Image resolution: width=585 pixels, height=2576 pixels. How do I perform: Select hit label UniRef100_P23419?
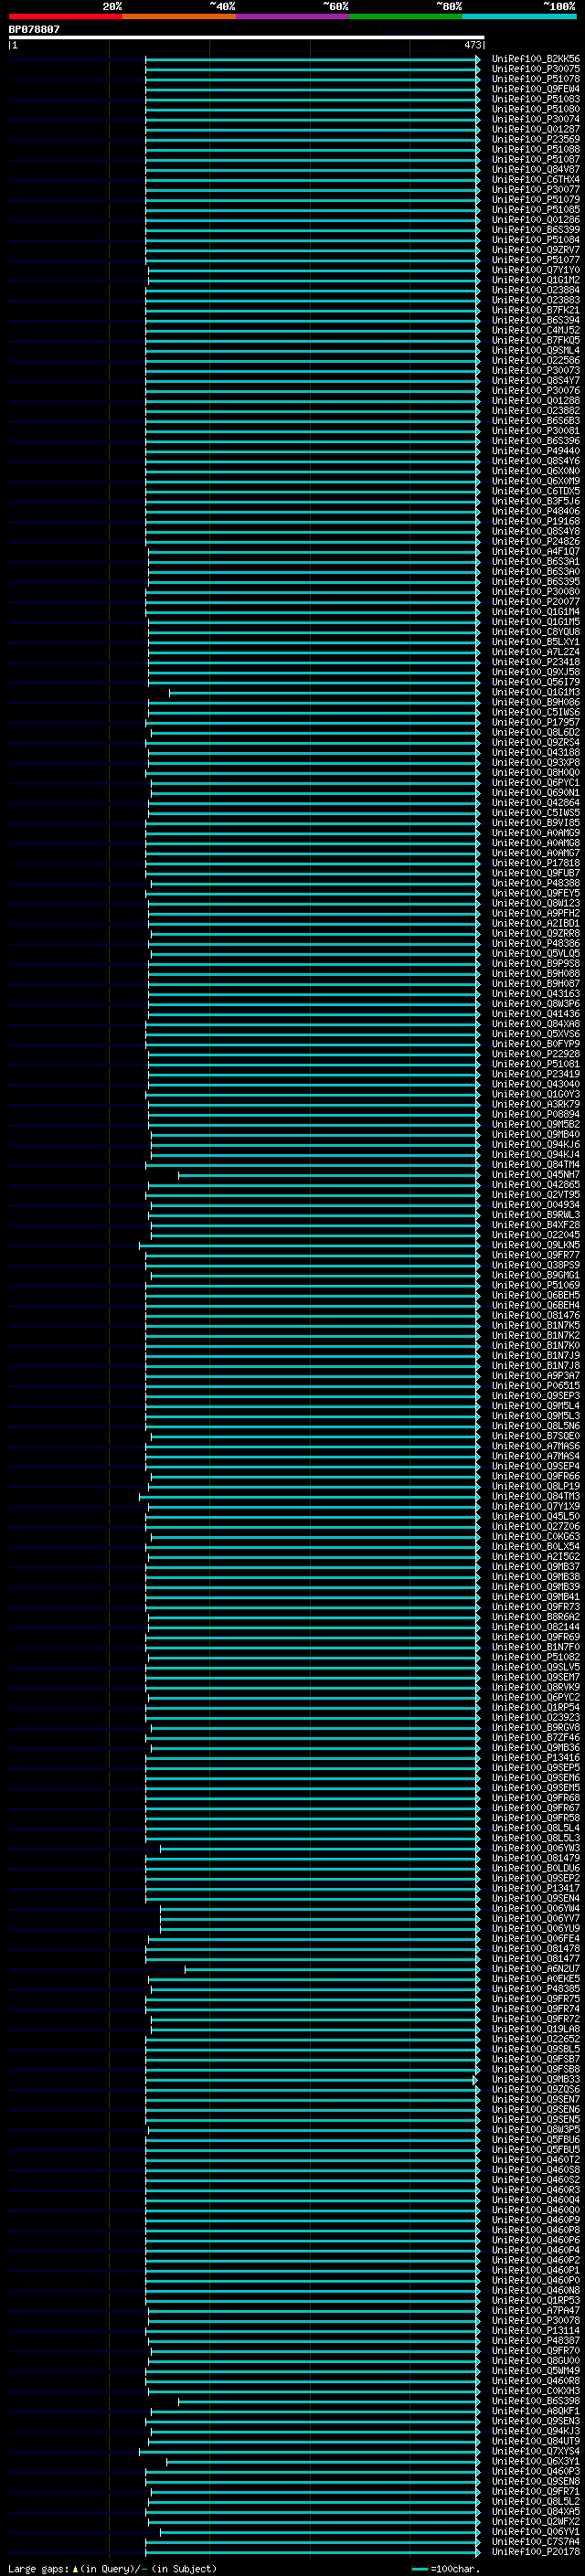click(x=535, y=1074)
